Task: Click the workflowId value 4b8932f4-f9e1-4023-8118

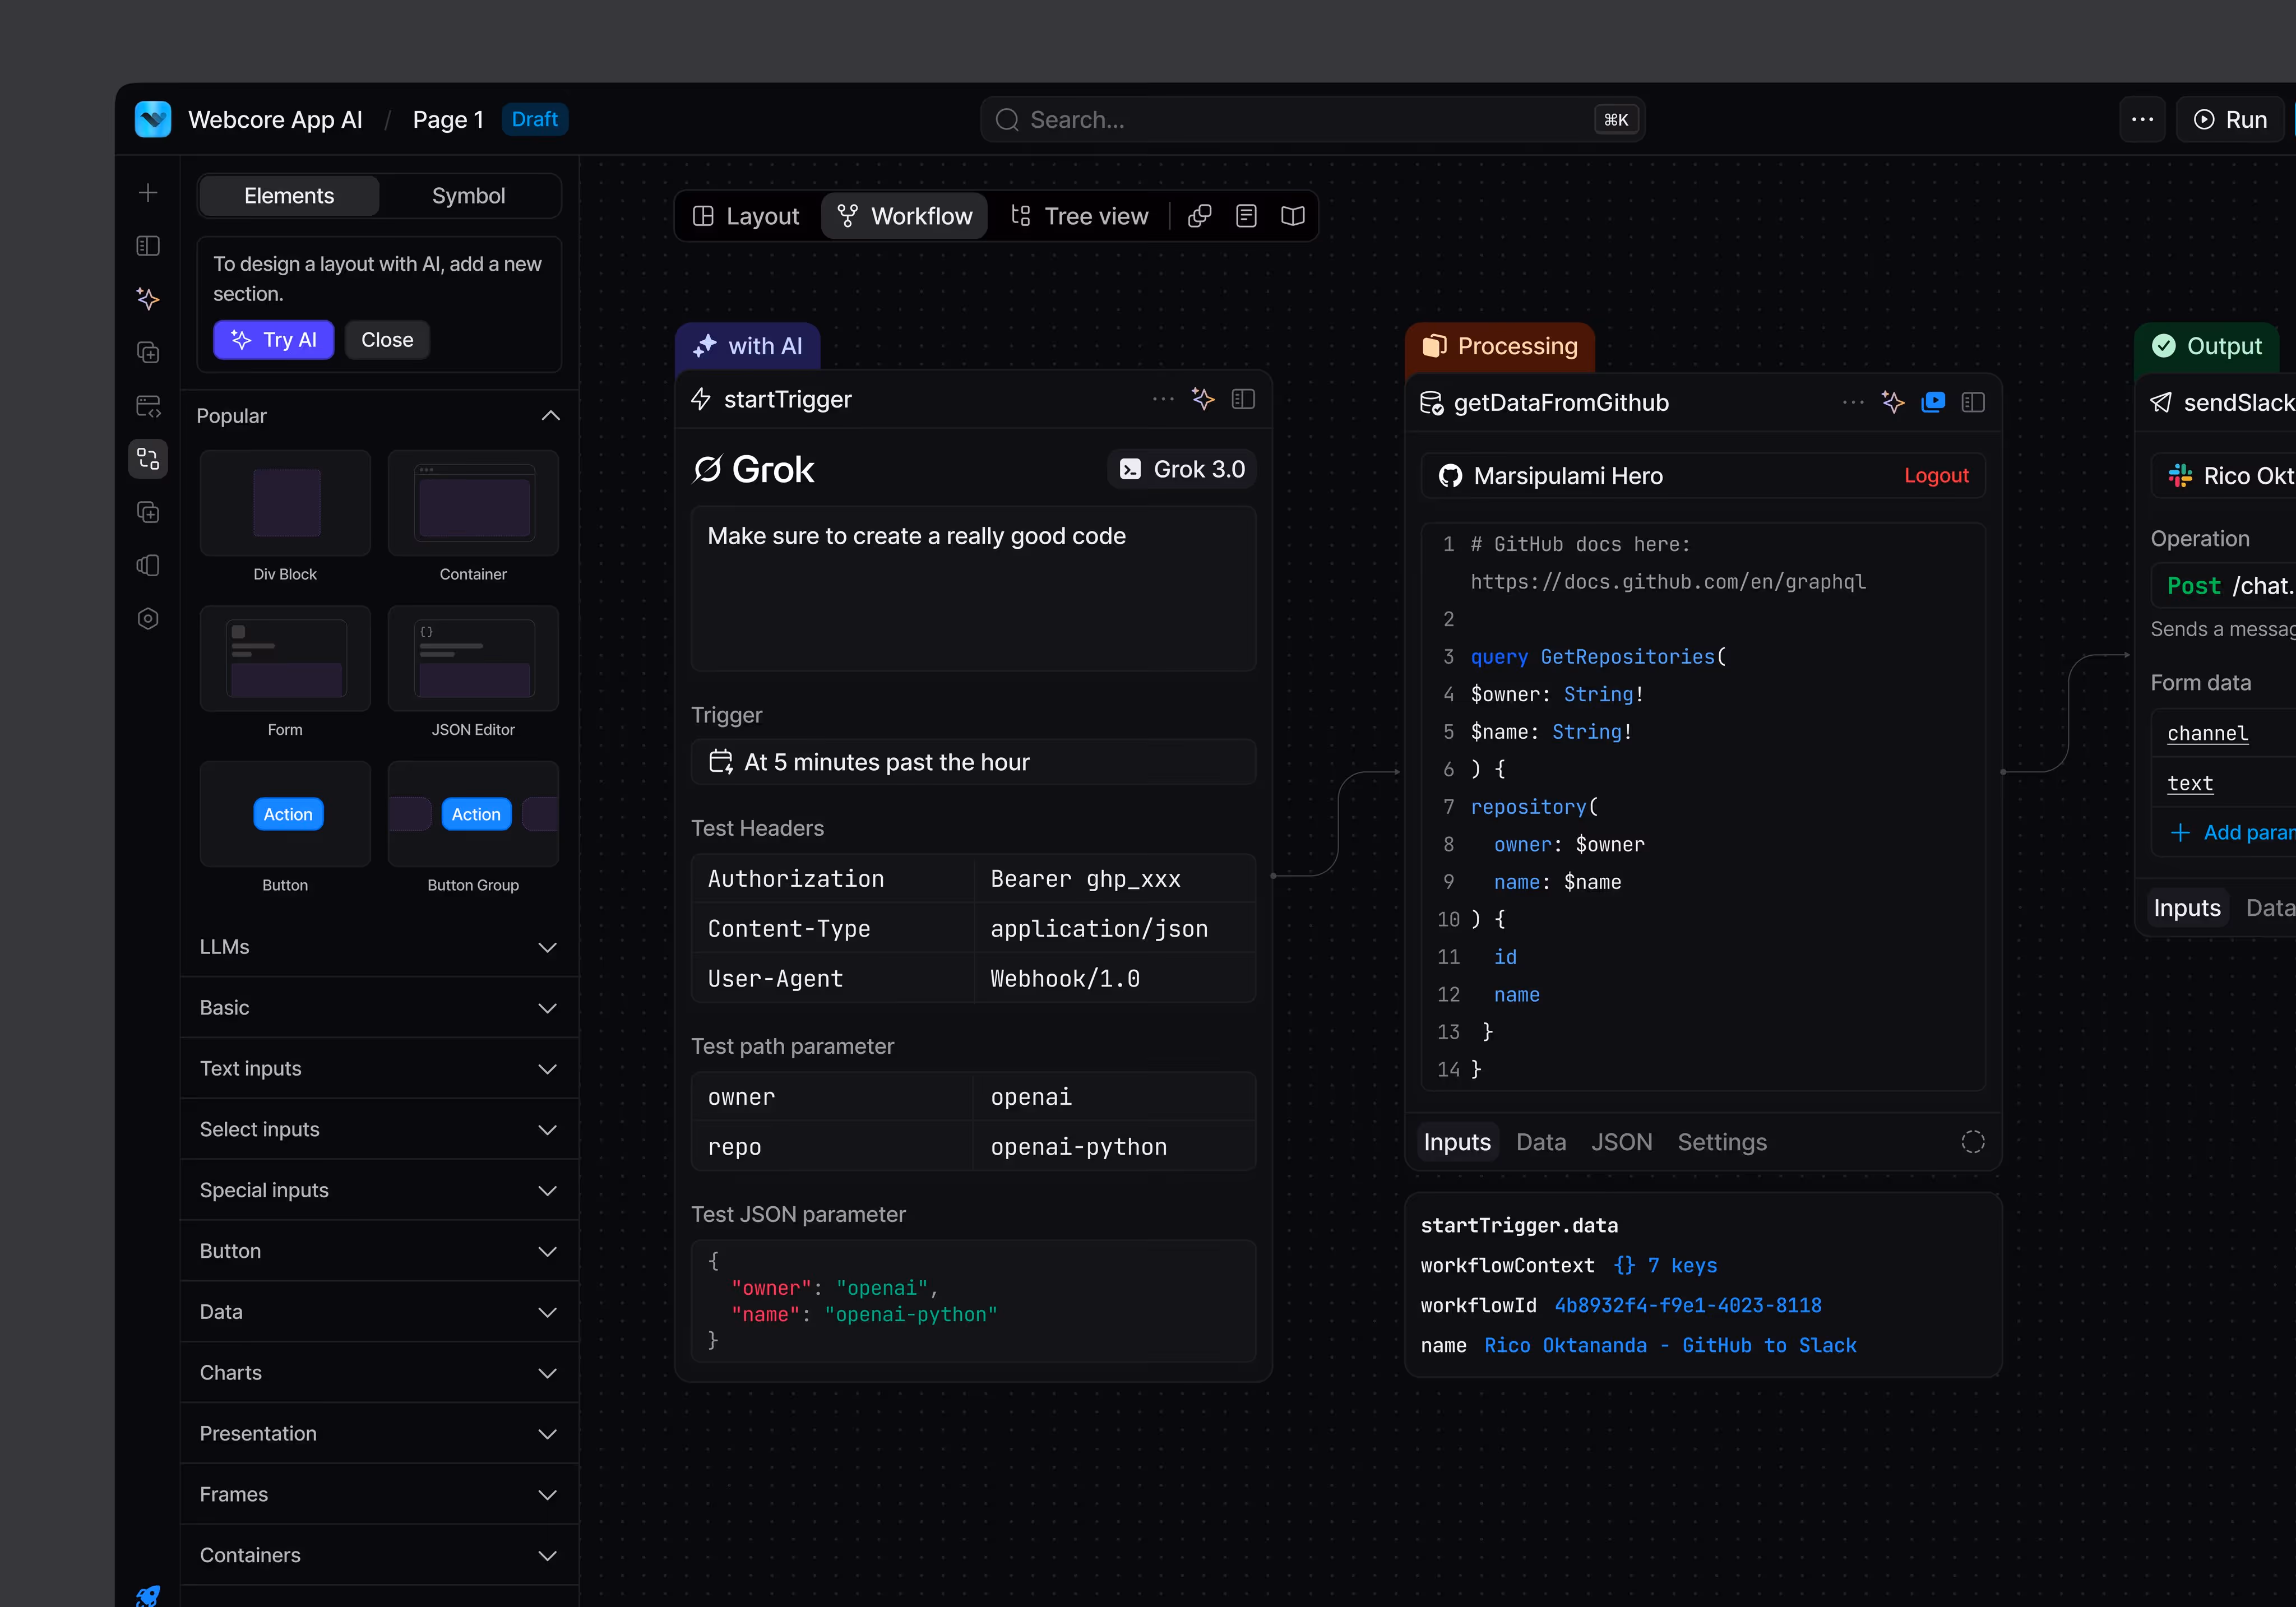Action: pyautogui.click(x=1688, y=1305)
